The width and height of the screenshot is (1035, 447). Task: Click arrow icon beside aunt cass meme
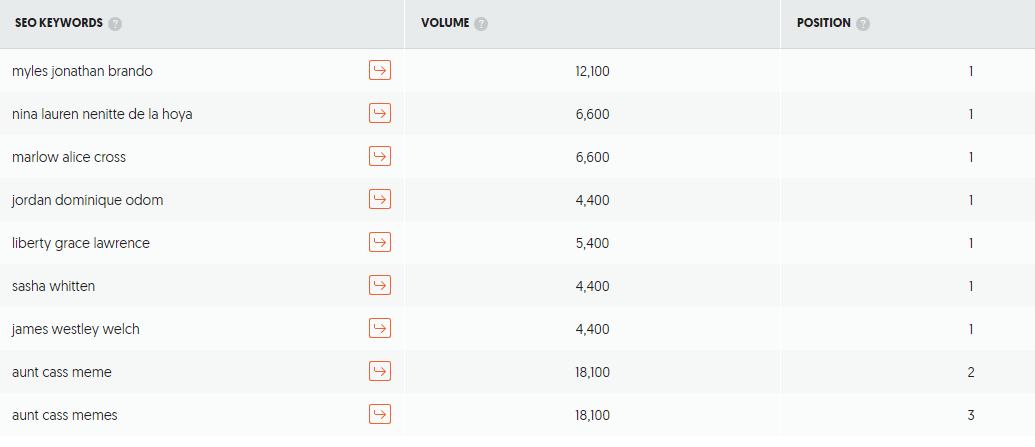tap(380, 371)
